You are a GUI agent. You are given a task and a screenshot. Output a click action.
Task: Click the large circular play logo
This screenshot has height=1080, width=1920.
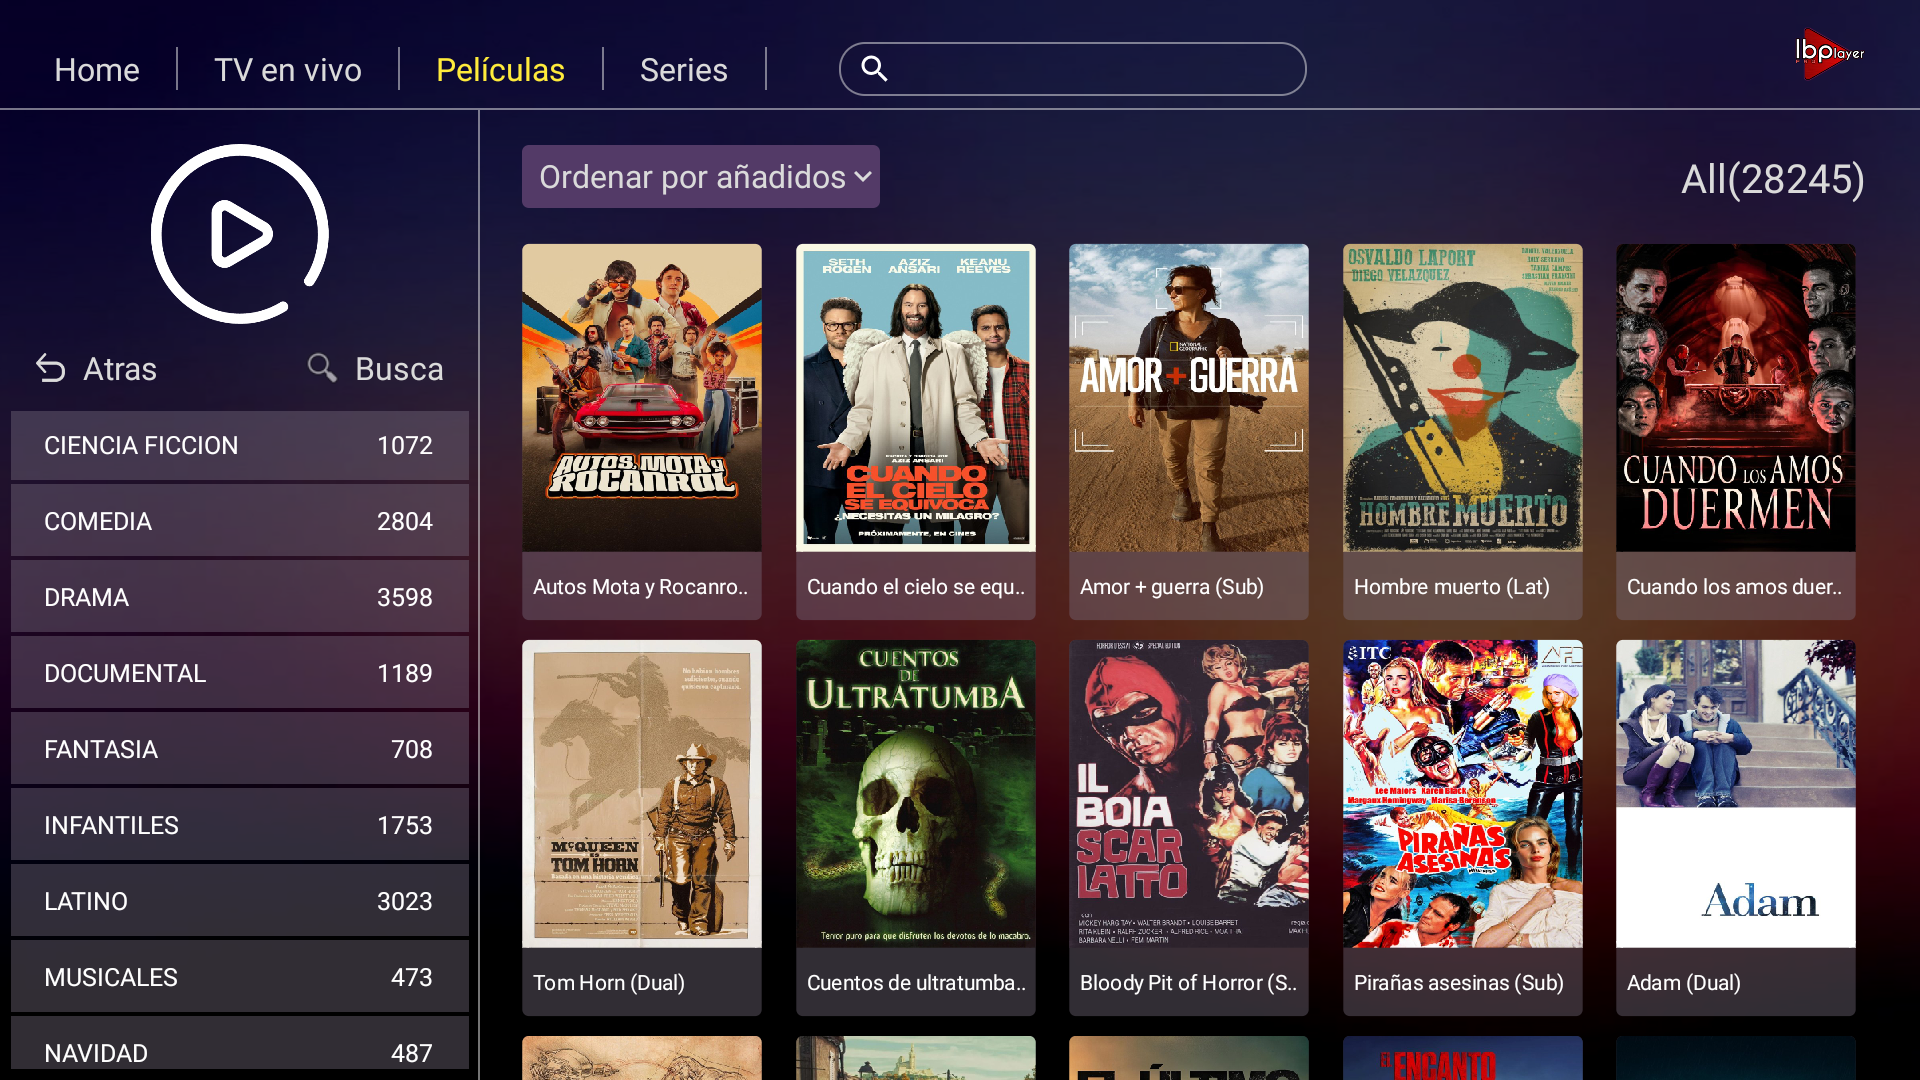[240, 234]
